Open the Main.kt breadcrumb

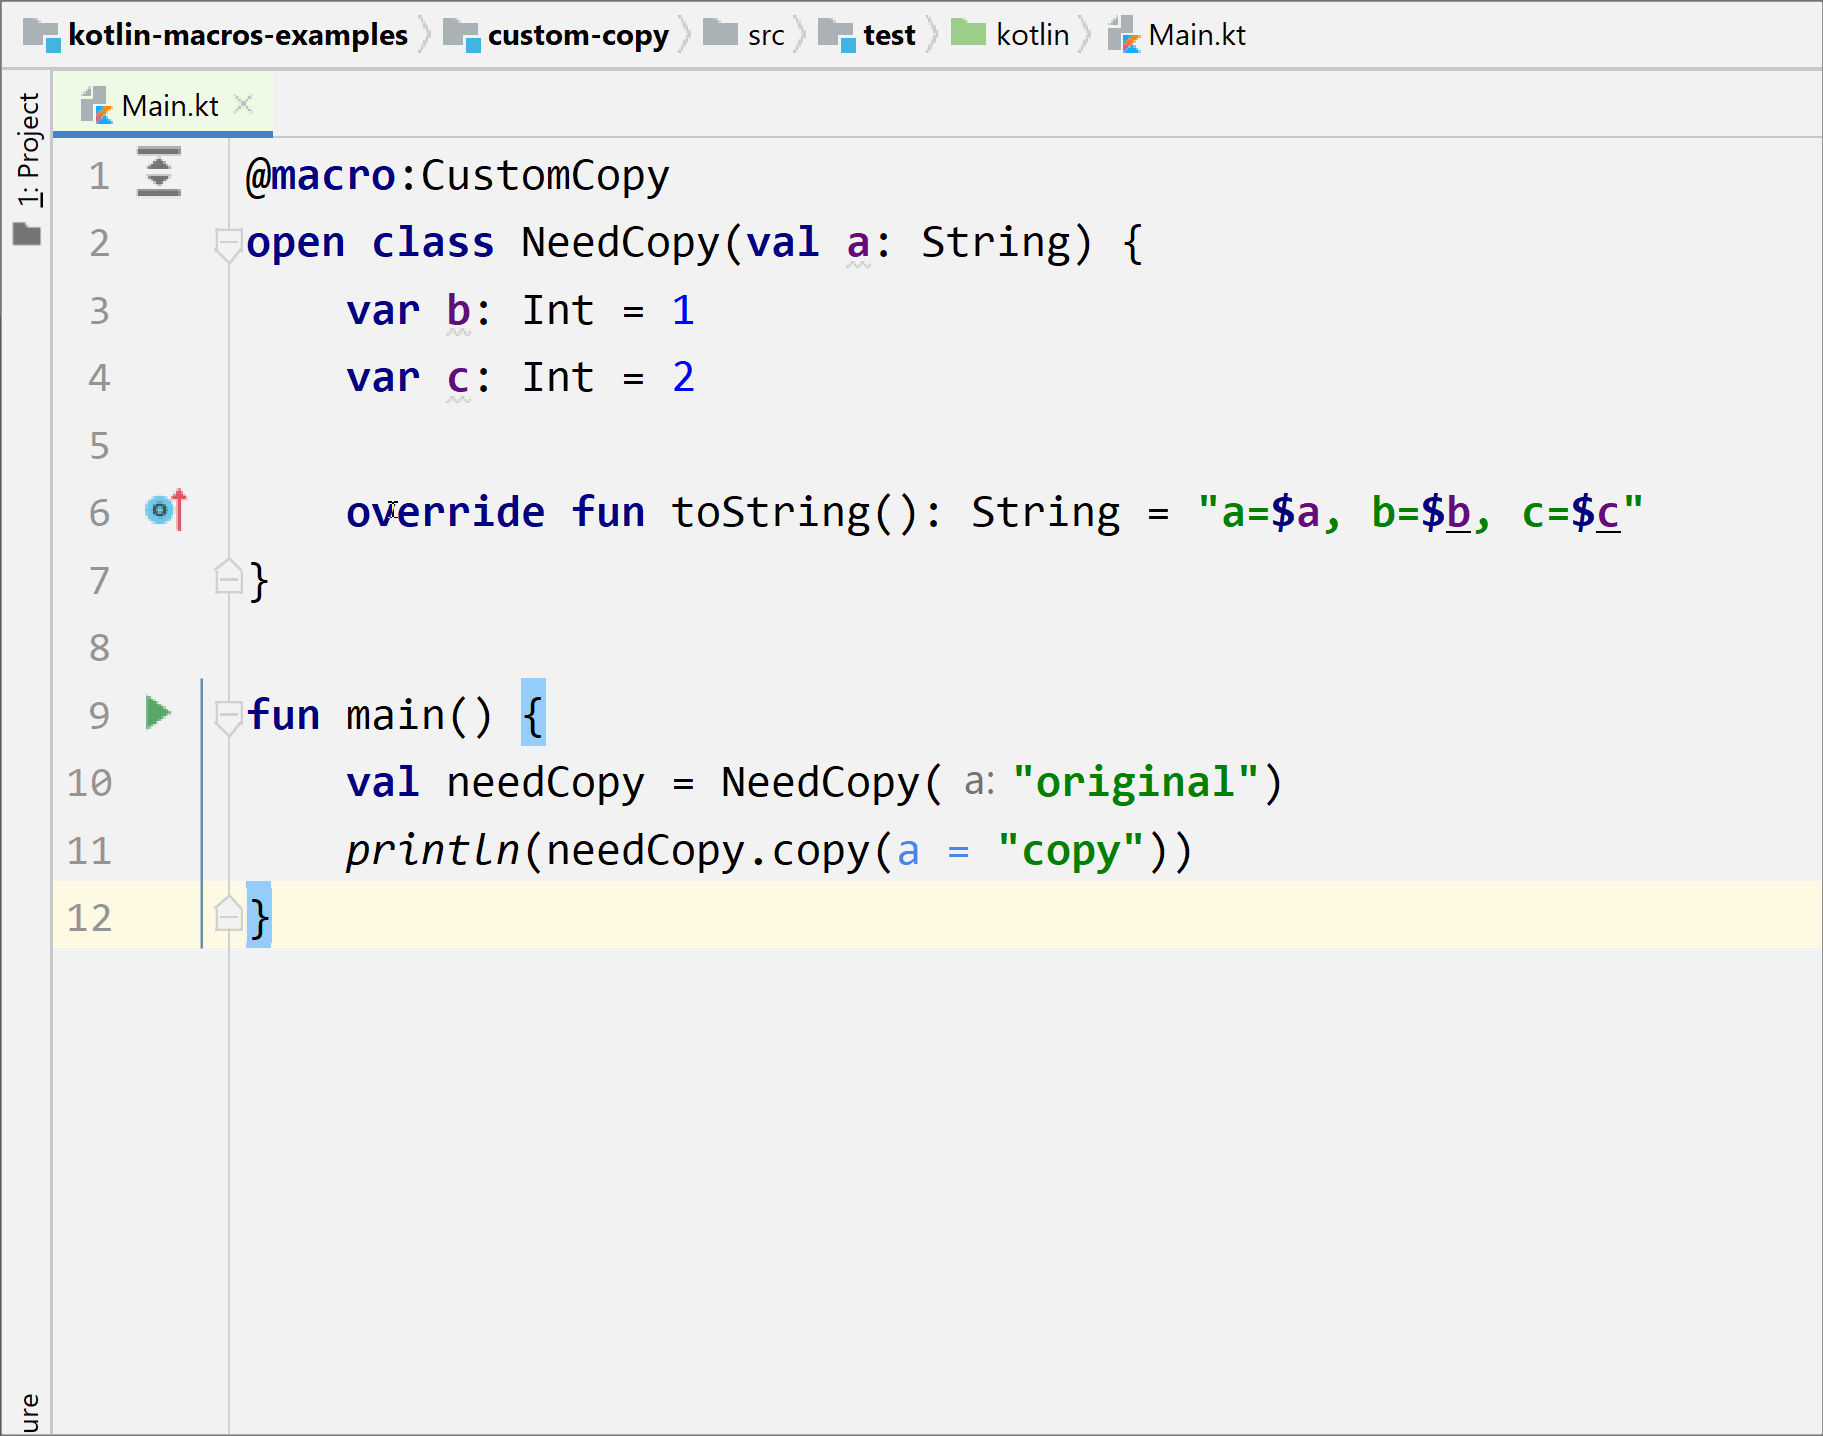click(x=1197, y=35)
